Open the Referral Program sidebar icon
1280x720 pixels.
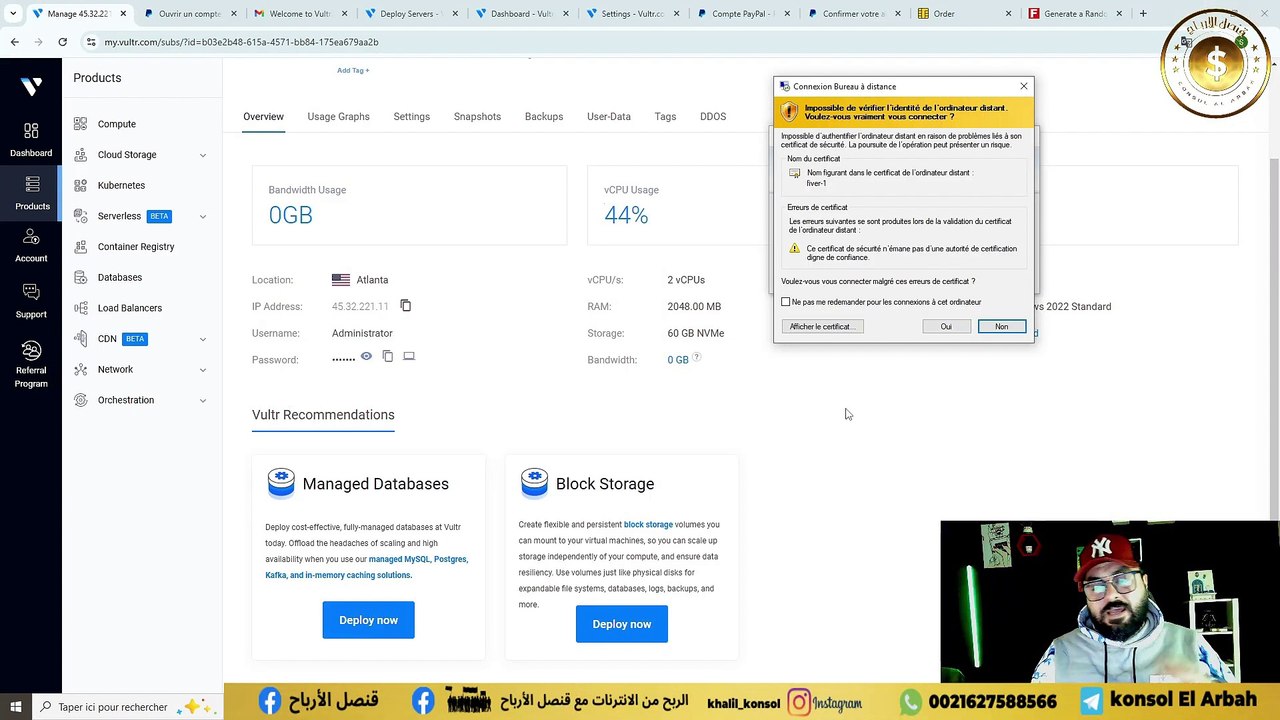pos(31,364)
